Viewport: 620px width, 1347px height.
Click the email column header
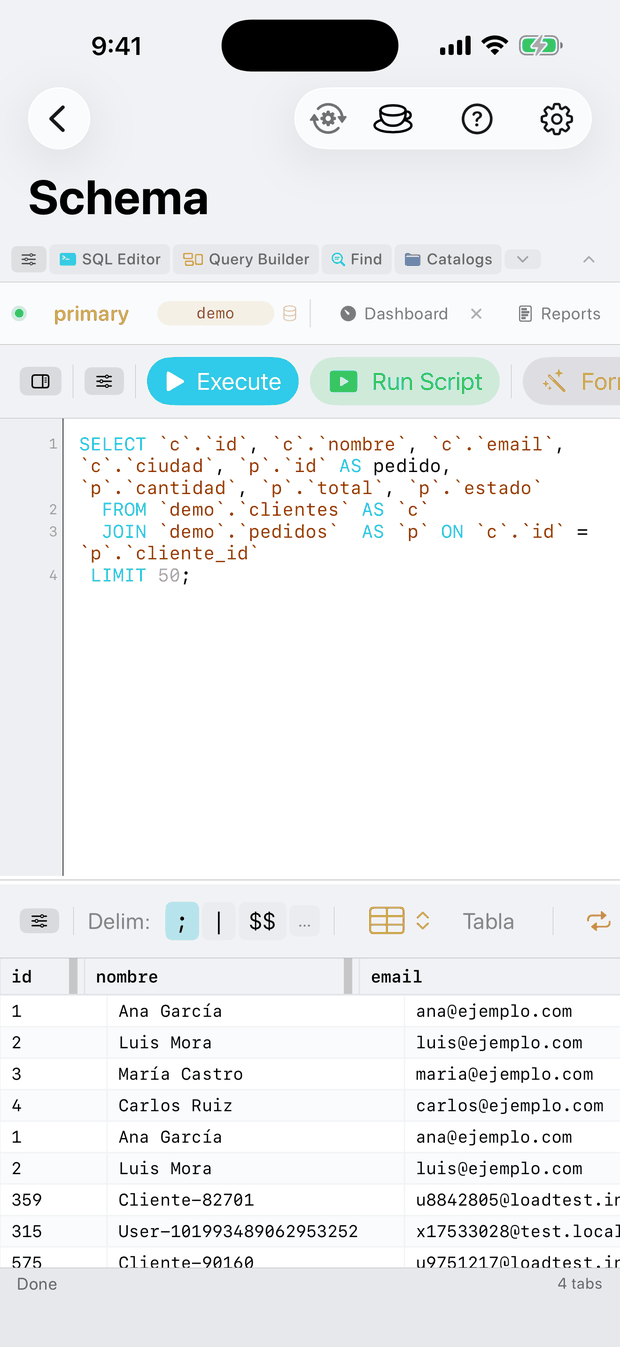coord(490,977)
